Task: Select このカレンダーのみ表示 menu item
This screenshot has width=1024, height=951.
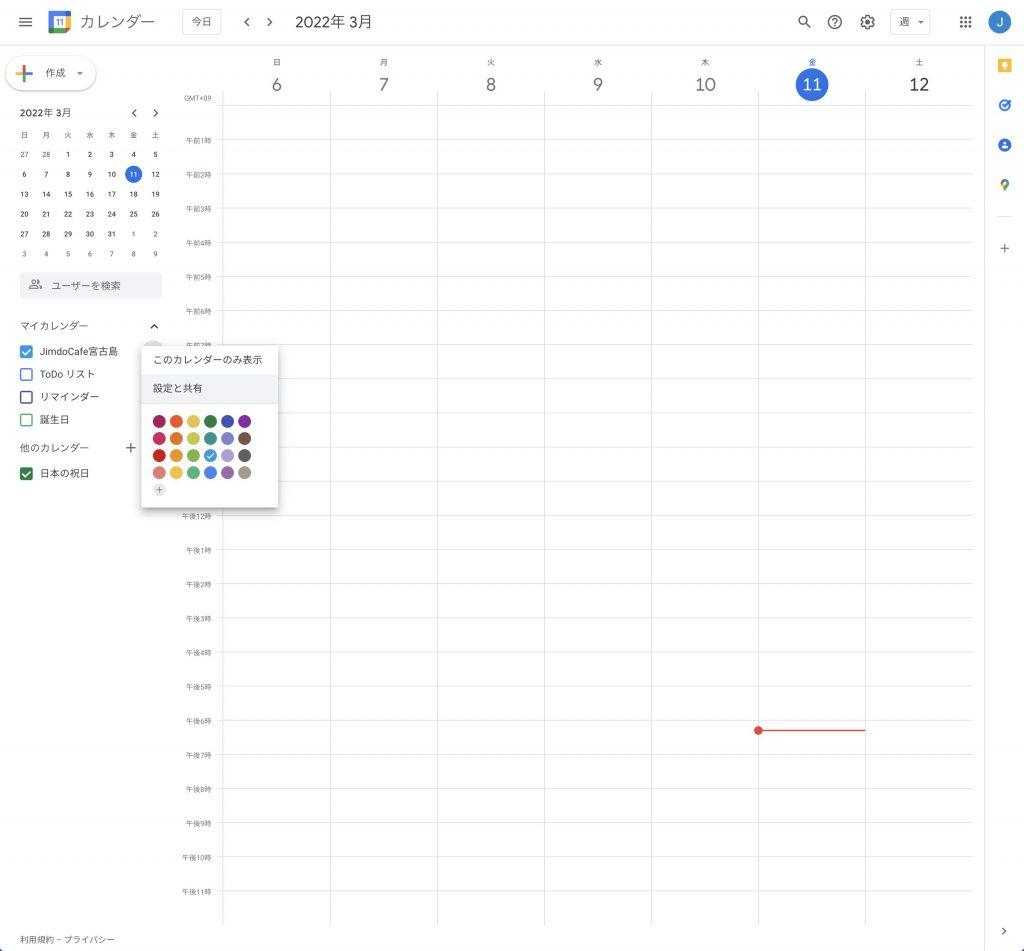Action: pyautogui.click(x=210, y=360)
